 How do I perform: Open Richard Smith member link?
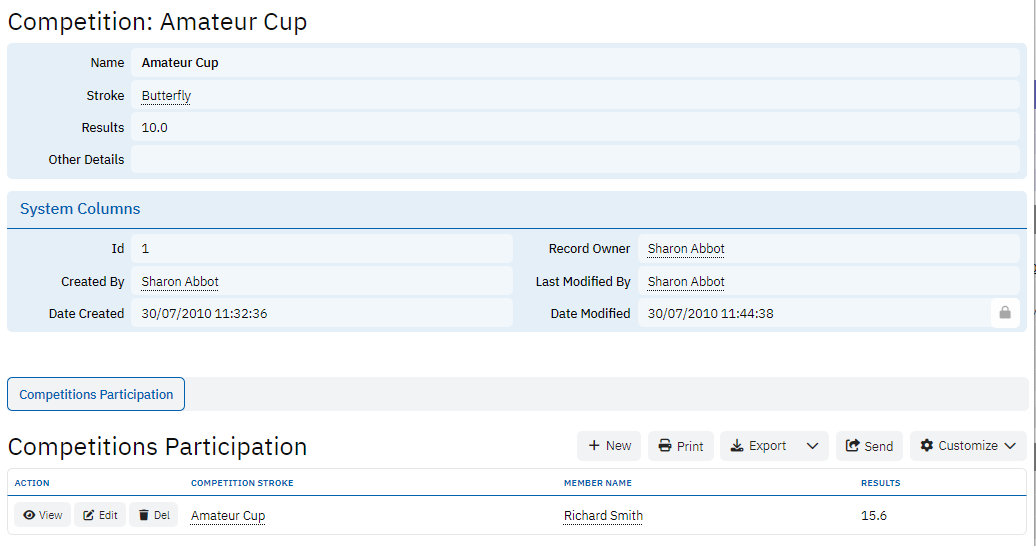[603, 516]
